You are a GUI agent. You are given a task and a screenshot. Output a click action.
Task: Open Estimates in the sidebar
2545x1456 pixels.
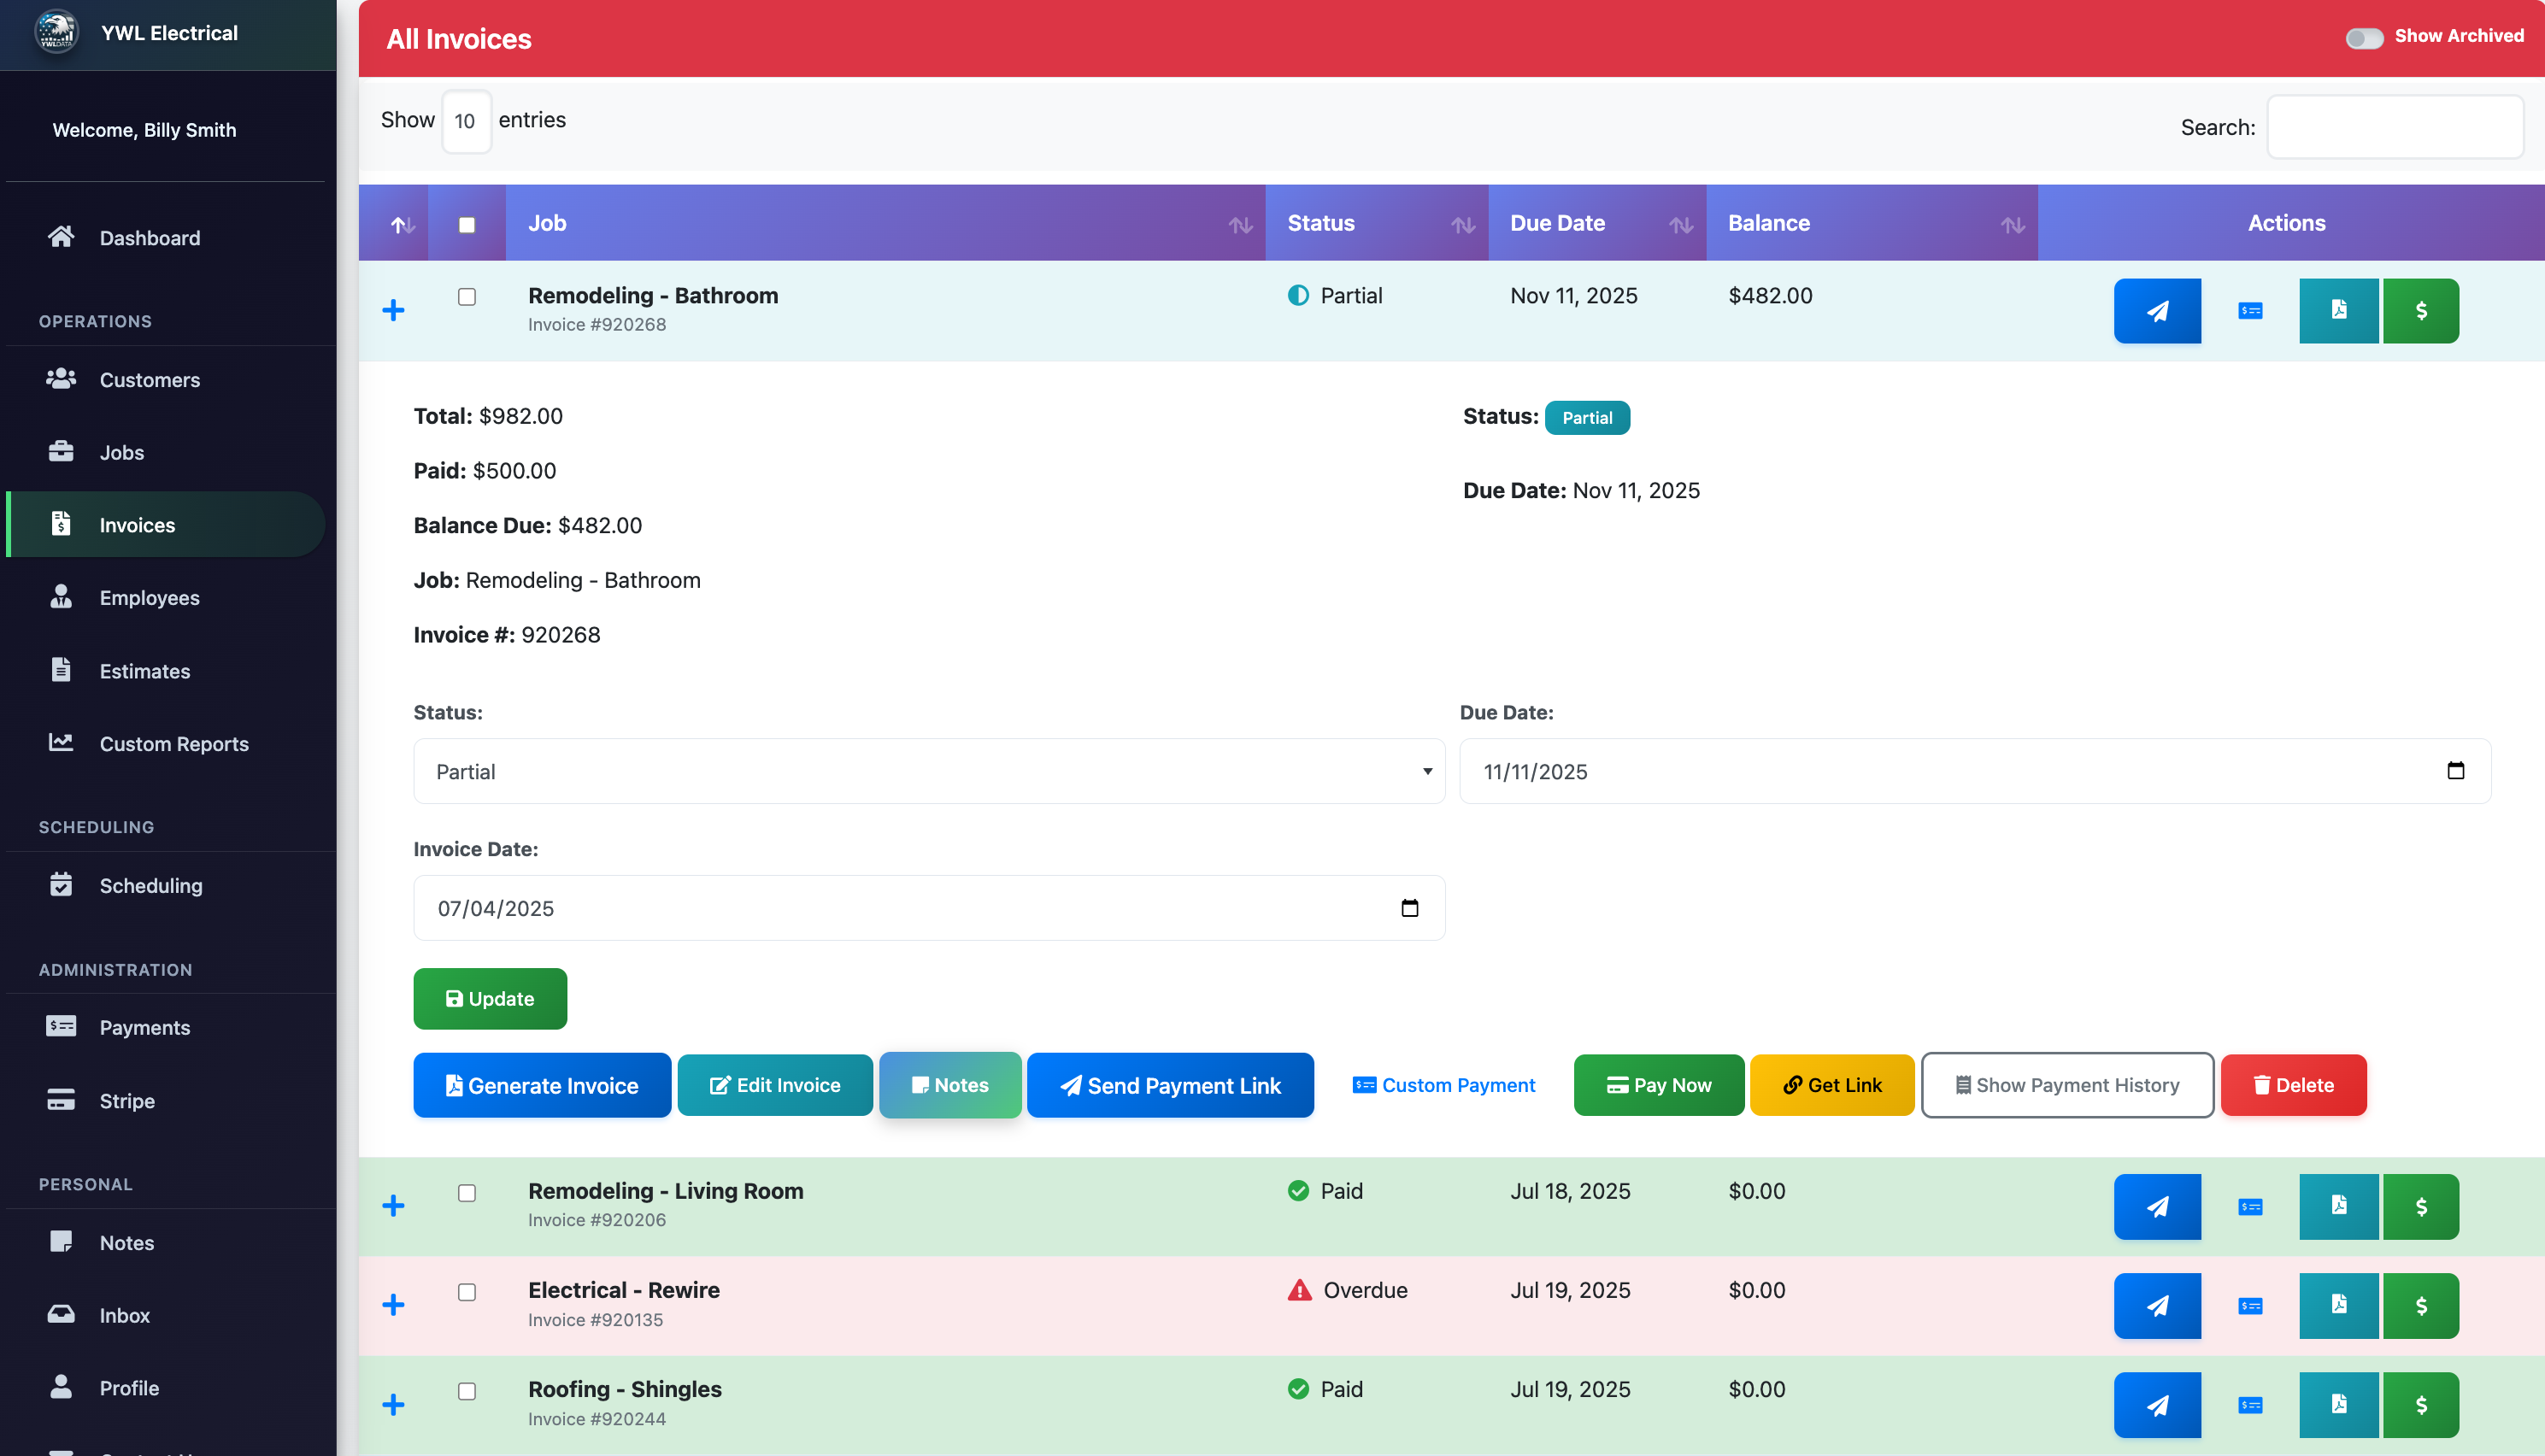[145, 671]
